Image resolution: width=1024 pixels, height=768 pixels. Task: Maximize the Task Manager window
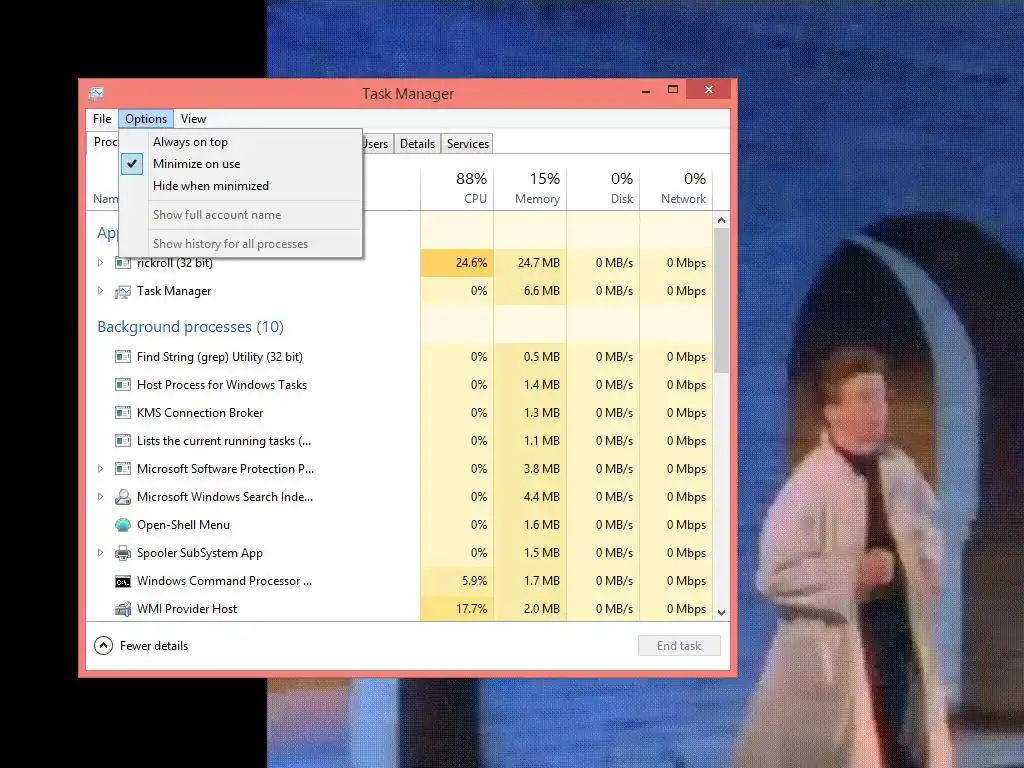click(673, 89)
